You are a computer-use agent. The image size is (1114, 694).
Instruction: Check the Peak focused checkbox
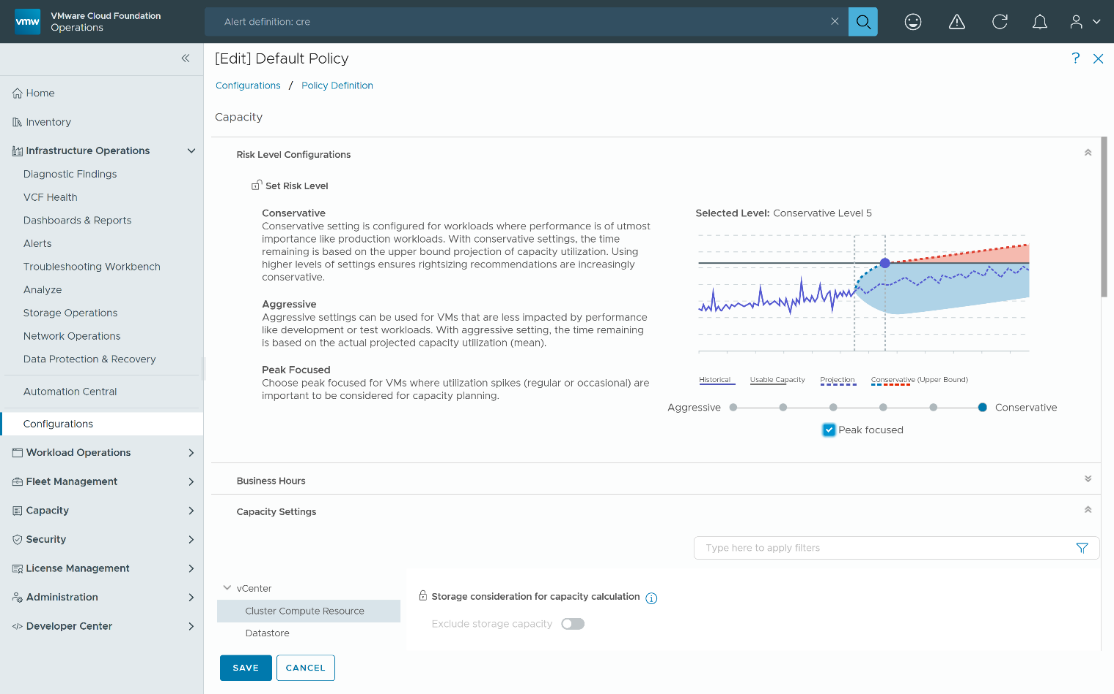[x=828, y=428]
